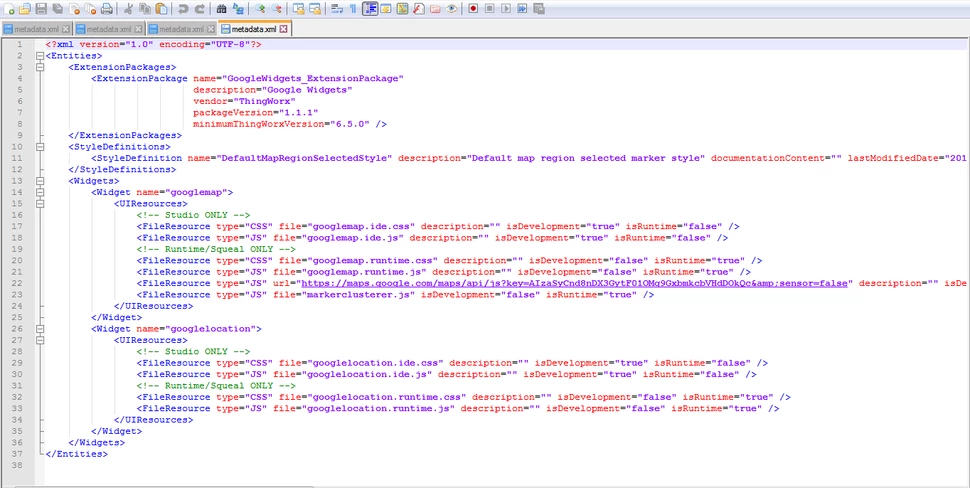Close the first metadata.xml tab
970x488 pixels.
[66, 29]
